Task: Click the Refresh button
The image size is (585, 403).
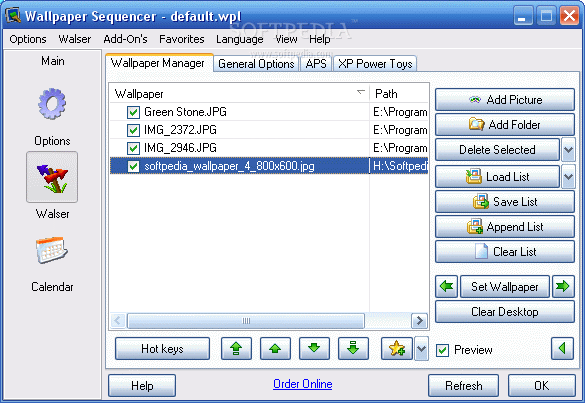Action: [463, 385]
